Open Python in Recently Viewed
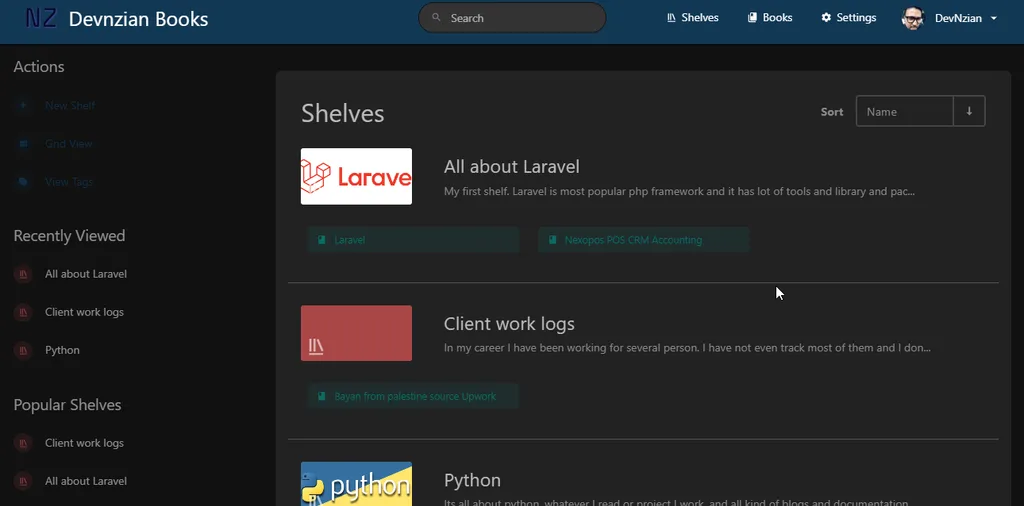 tap(62, 350)
